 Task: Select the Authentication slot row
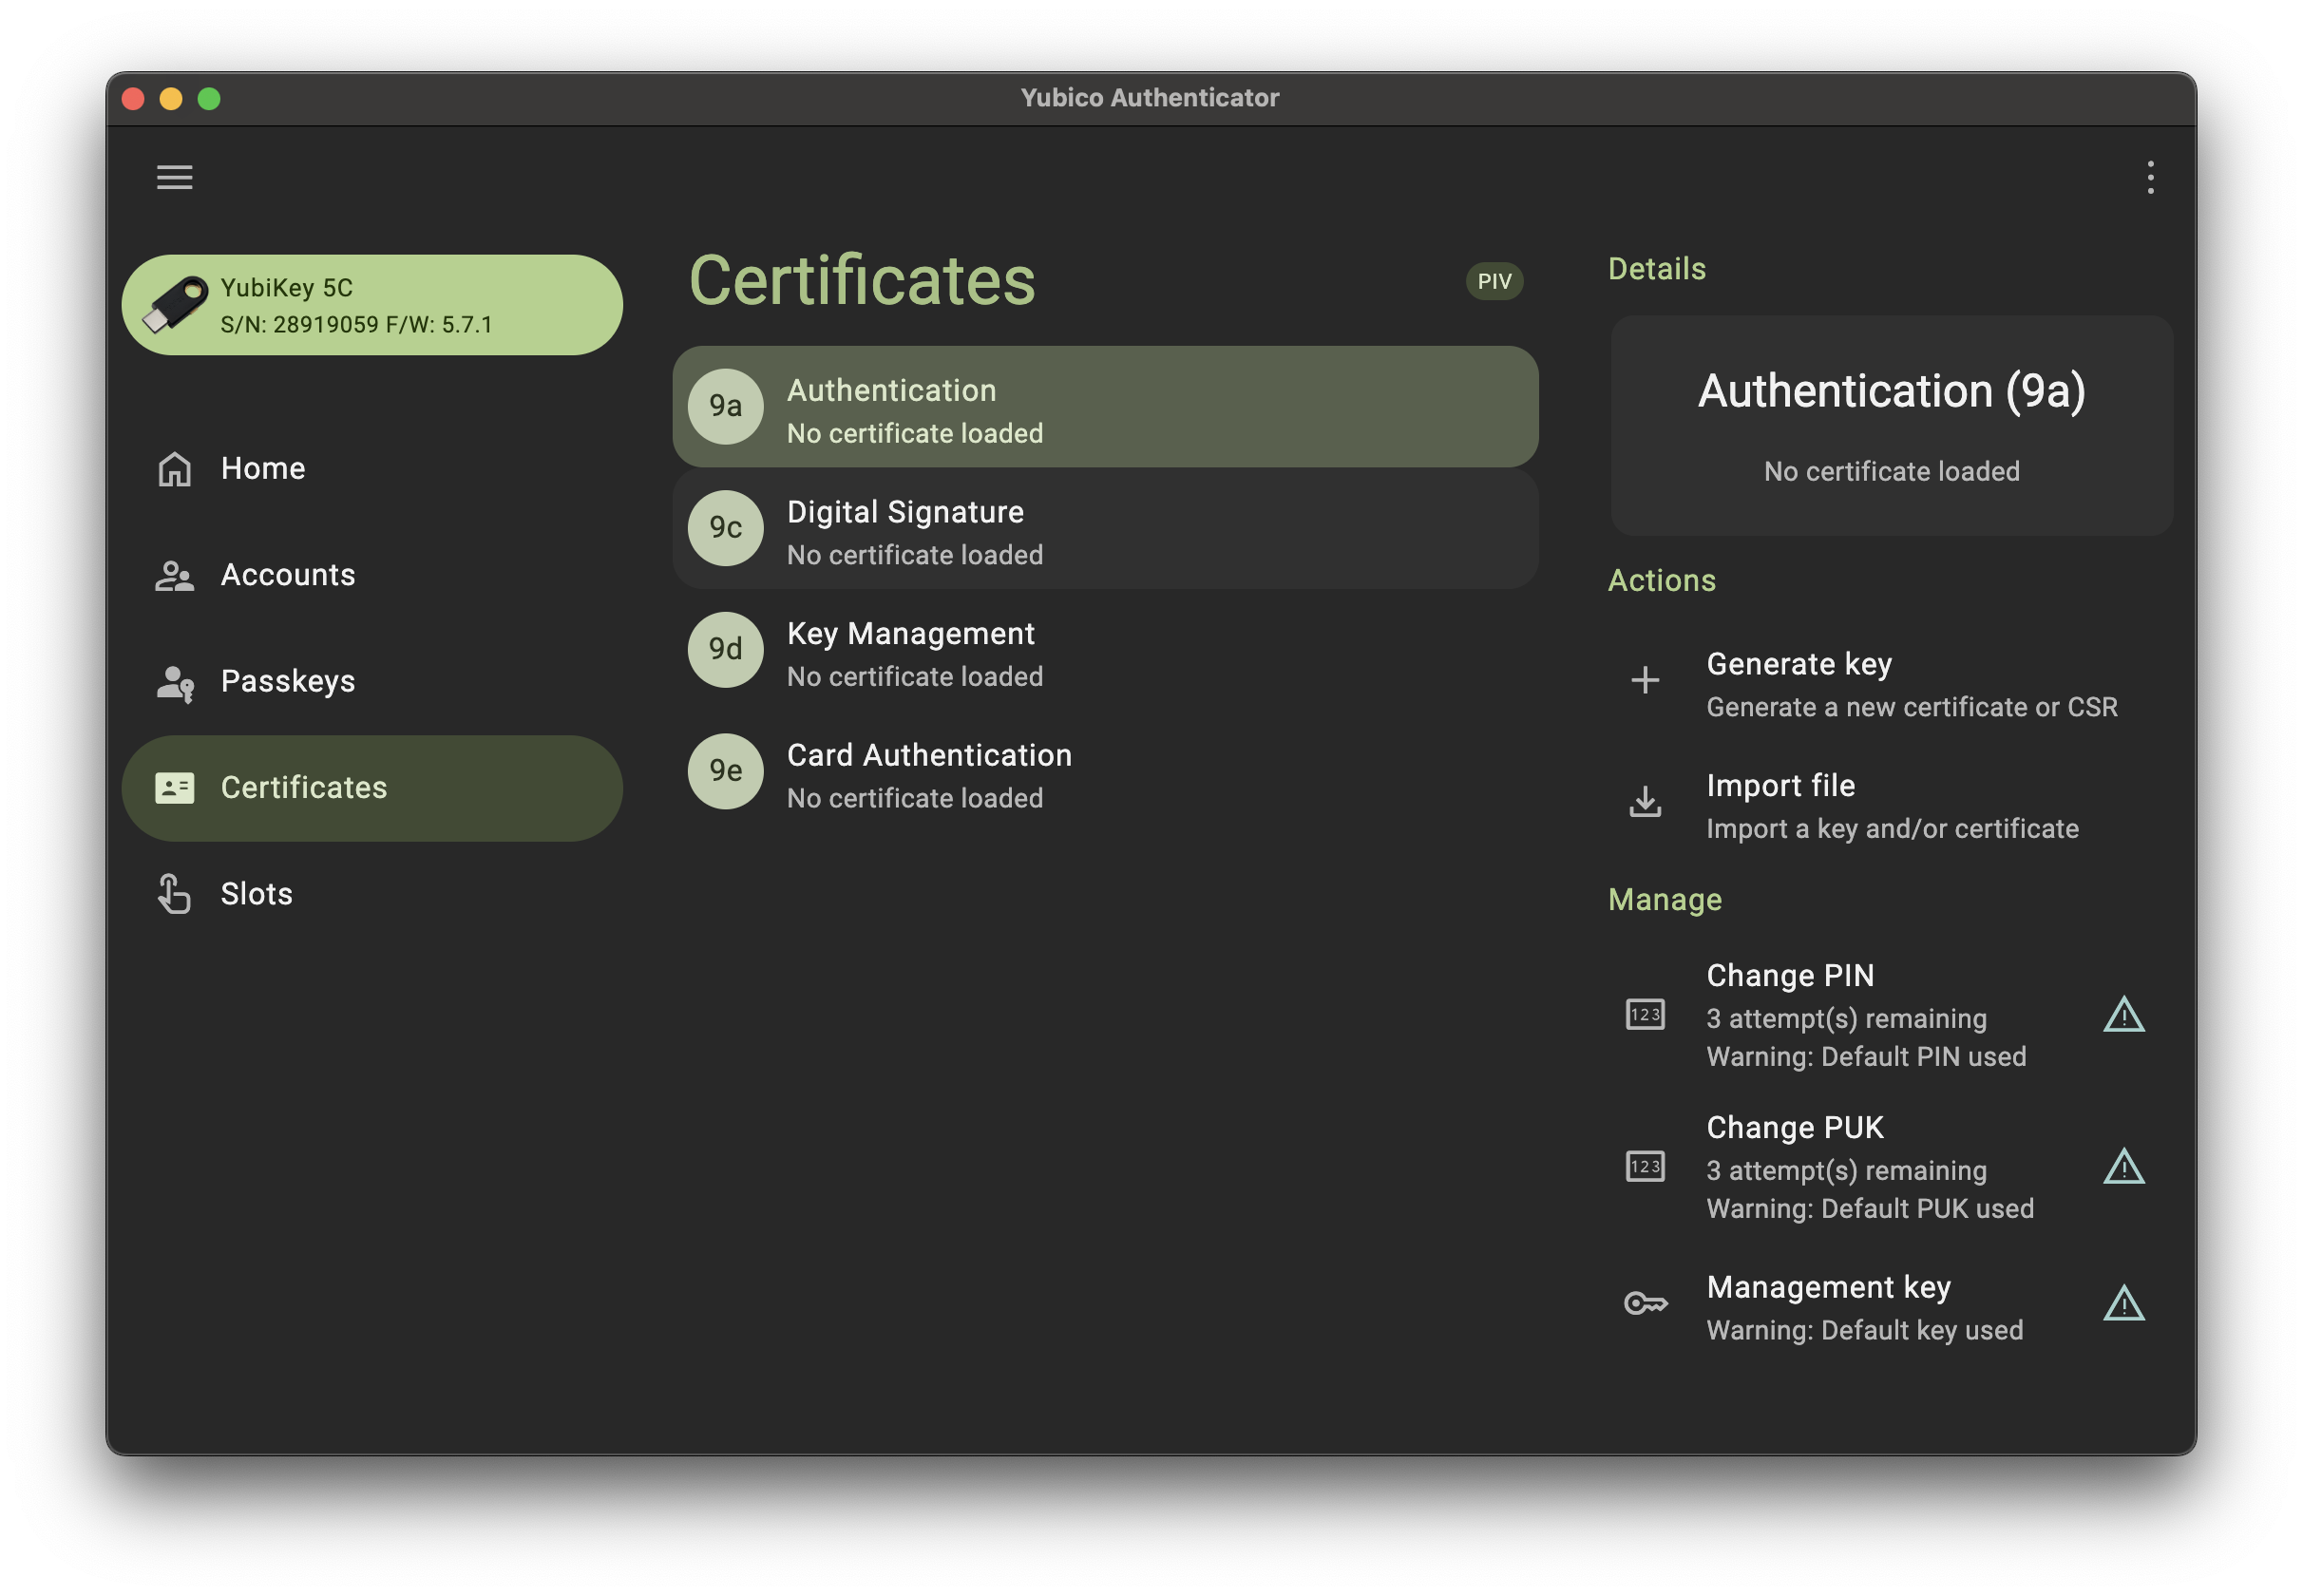coord(1105,406)
